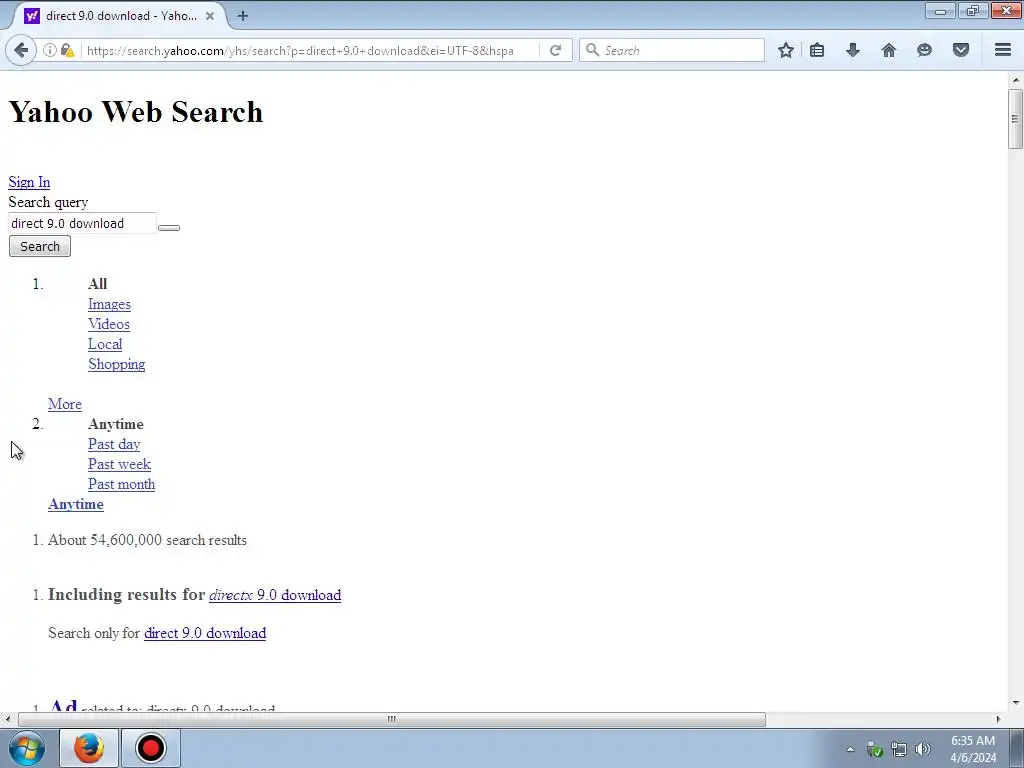Viewport: 1024px width, 768px height.
Task: Click the All results label
Action: coord(97,284)
